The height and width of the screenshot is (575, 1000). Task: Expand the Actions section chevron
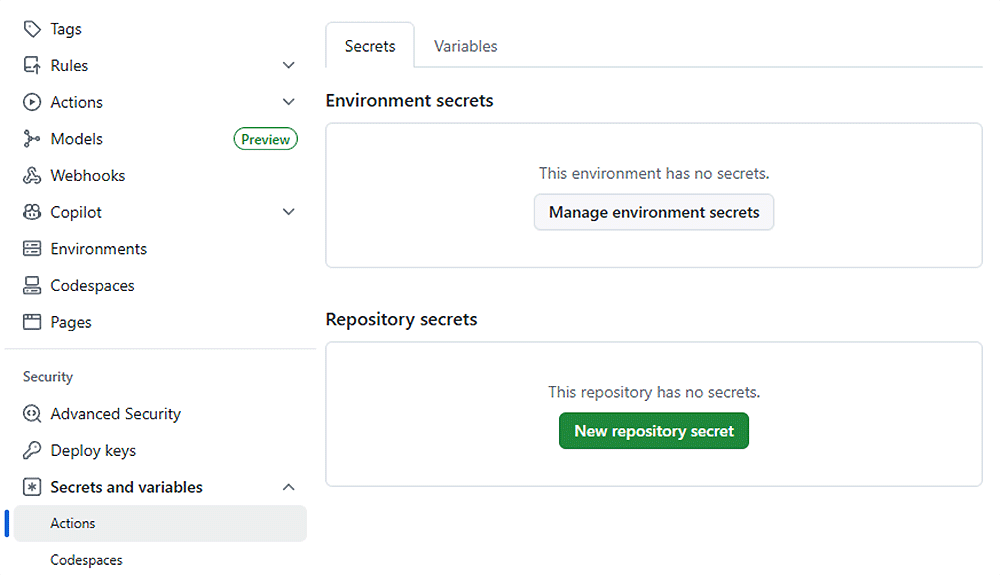click(289, 102)
